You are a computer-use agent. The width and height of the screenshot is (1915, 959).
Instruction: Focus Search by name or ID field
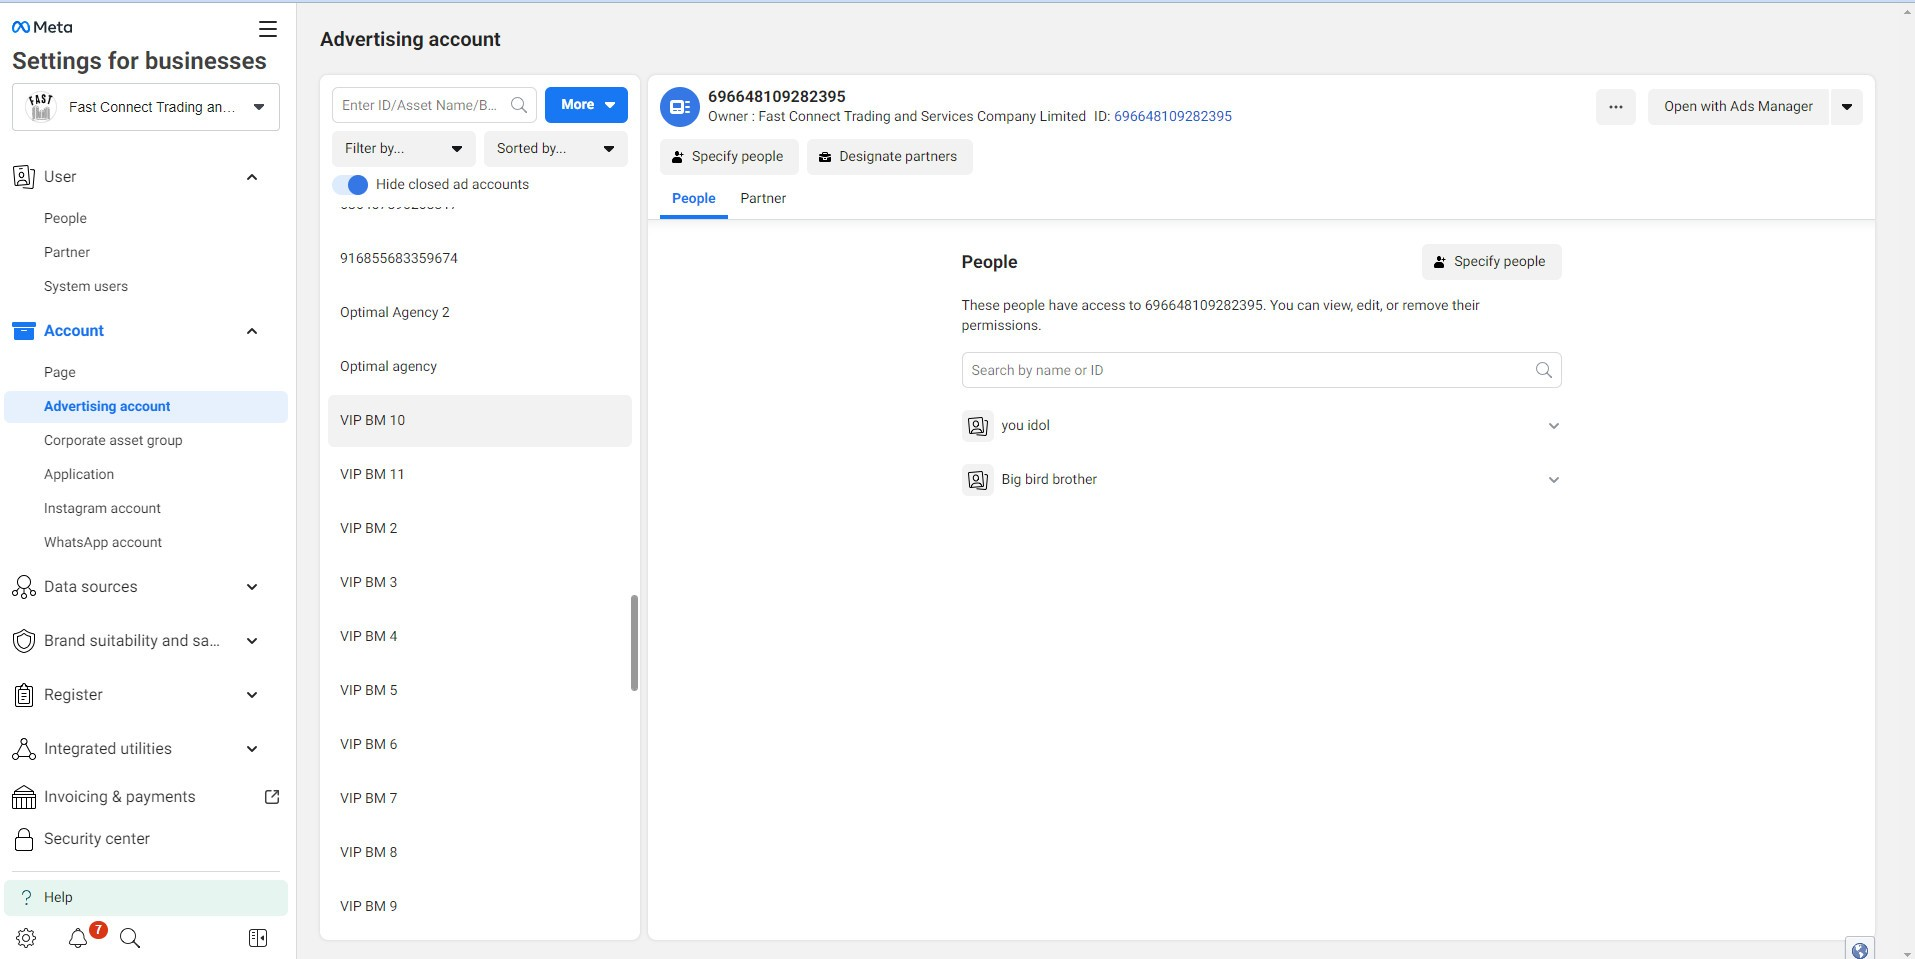pyautogui.click(x=1261, y=370)
